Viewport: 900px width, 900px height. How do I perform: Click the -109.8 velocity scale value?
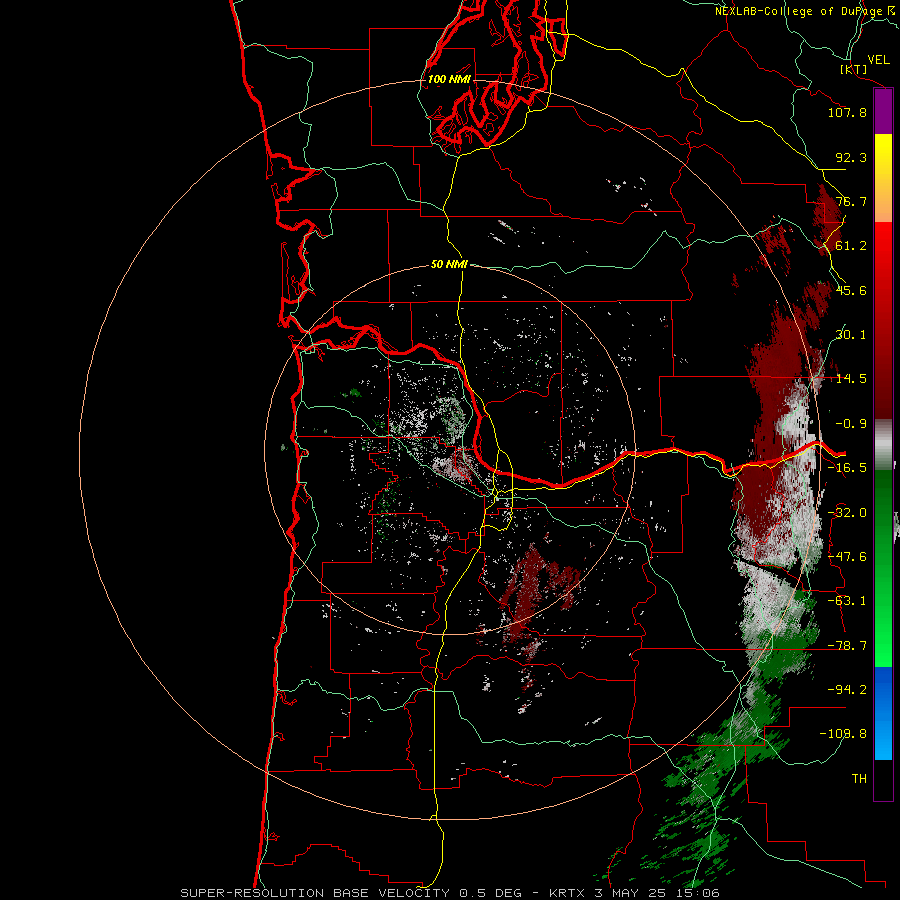click(843, 734)
